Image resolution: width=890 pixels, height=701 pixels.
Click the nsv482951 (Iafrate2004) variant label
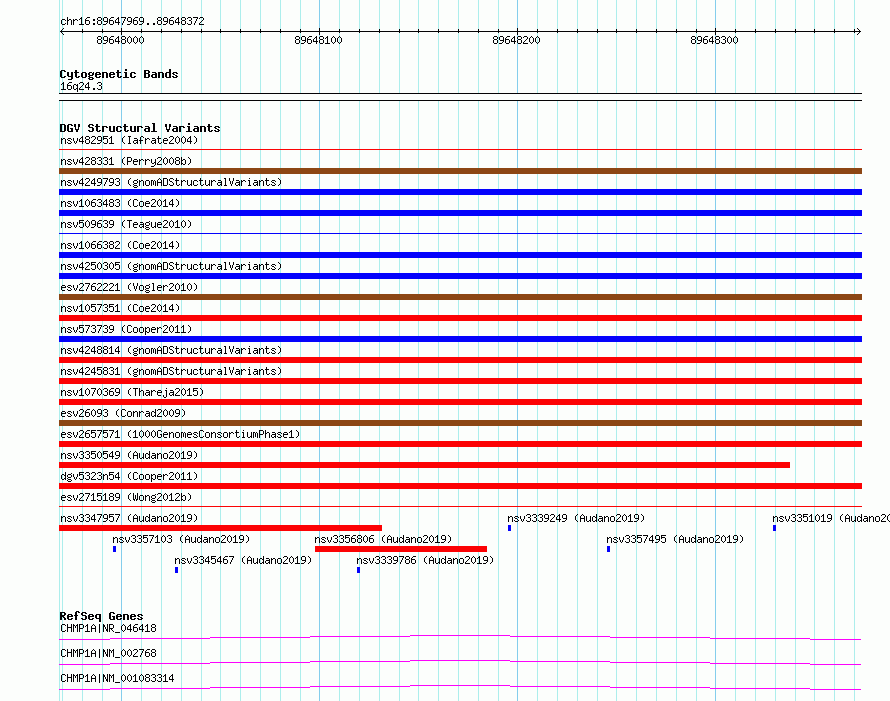(x=129, y=140)
